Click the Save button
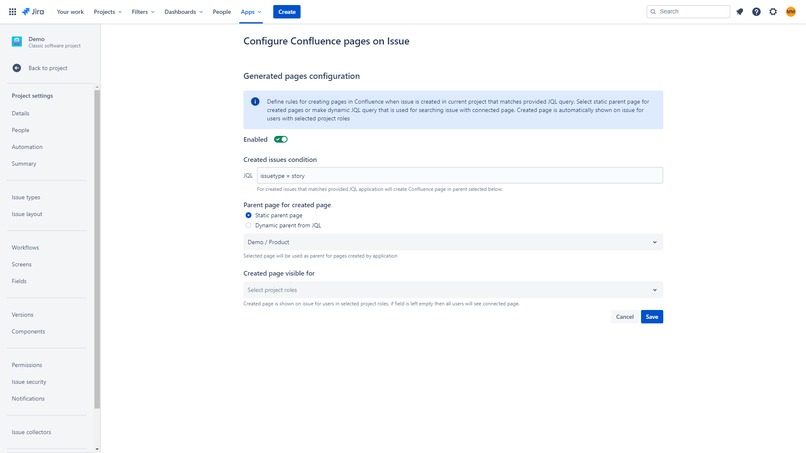The height and width of the screenshot is (453, 806). tap(652, 317)
